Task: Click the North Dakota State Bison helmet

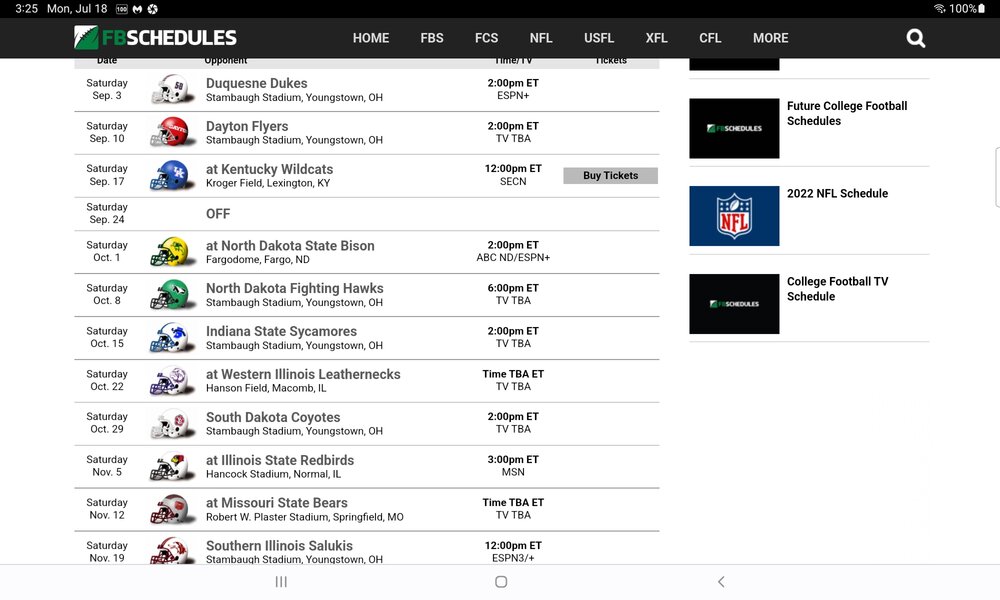Action: [172, 251]
